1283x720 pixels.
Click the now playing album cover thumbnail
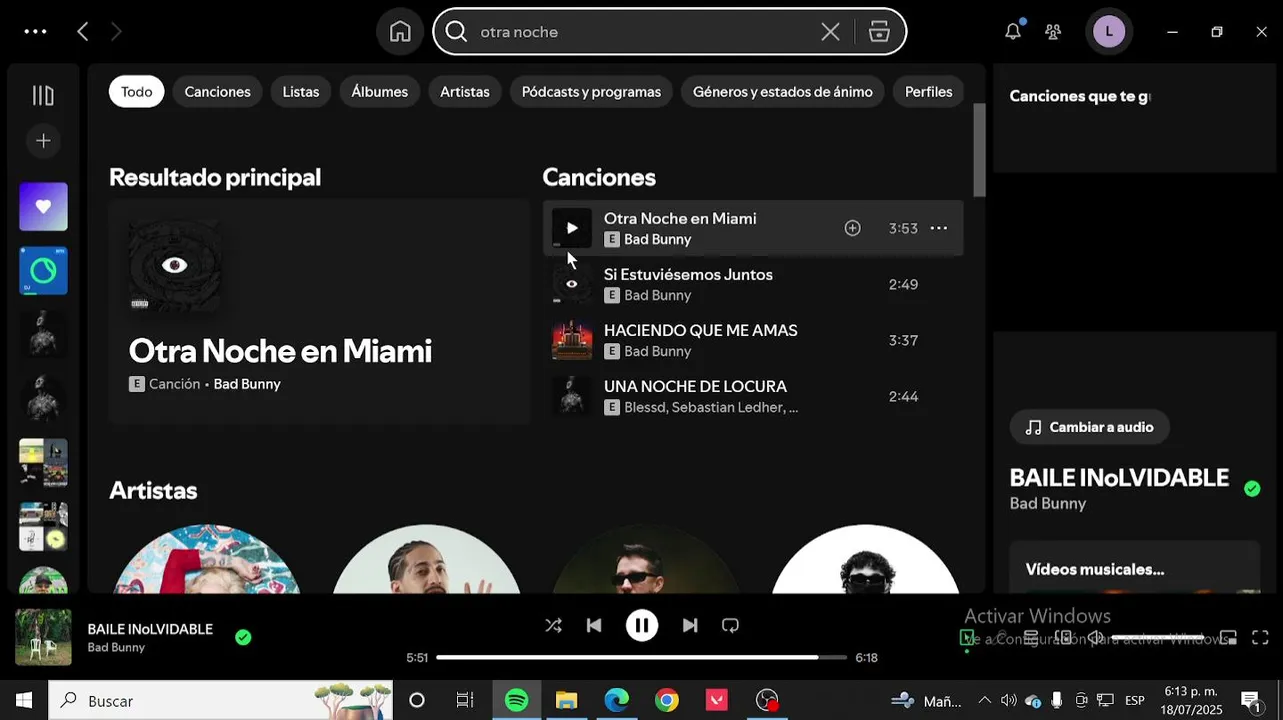coord(43,637)
